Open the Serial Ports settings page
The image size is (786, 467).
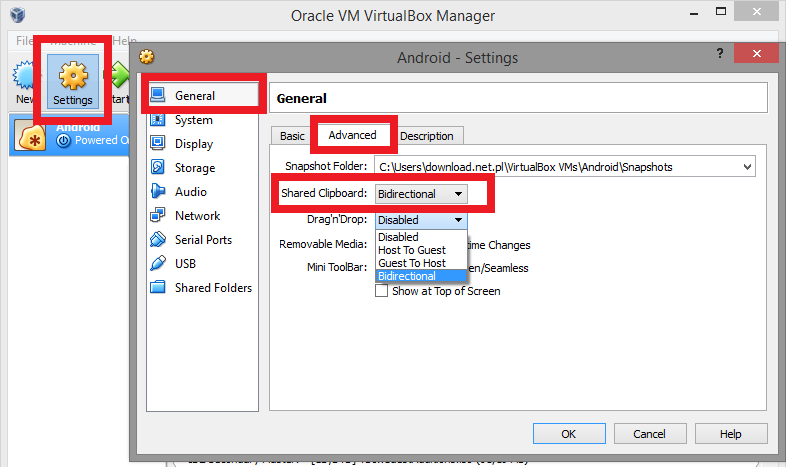point(204,240)
